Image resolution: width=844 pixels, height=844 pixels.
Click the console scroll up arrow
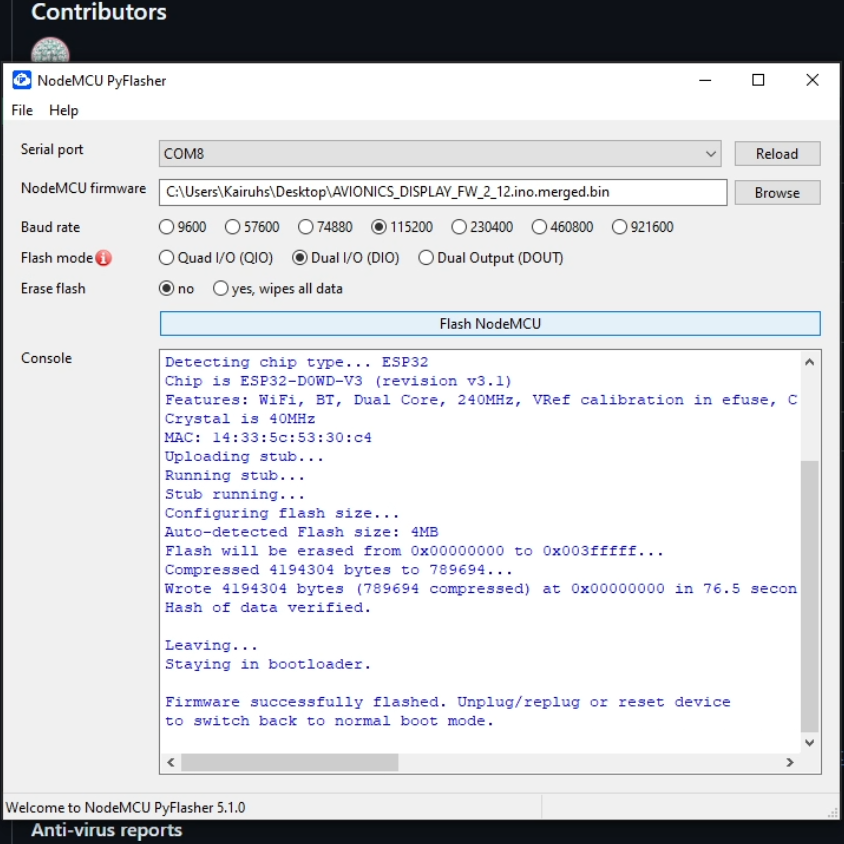tap(809, 362)
